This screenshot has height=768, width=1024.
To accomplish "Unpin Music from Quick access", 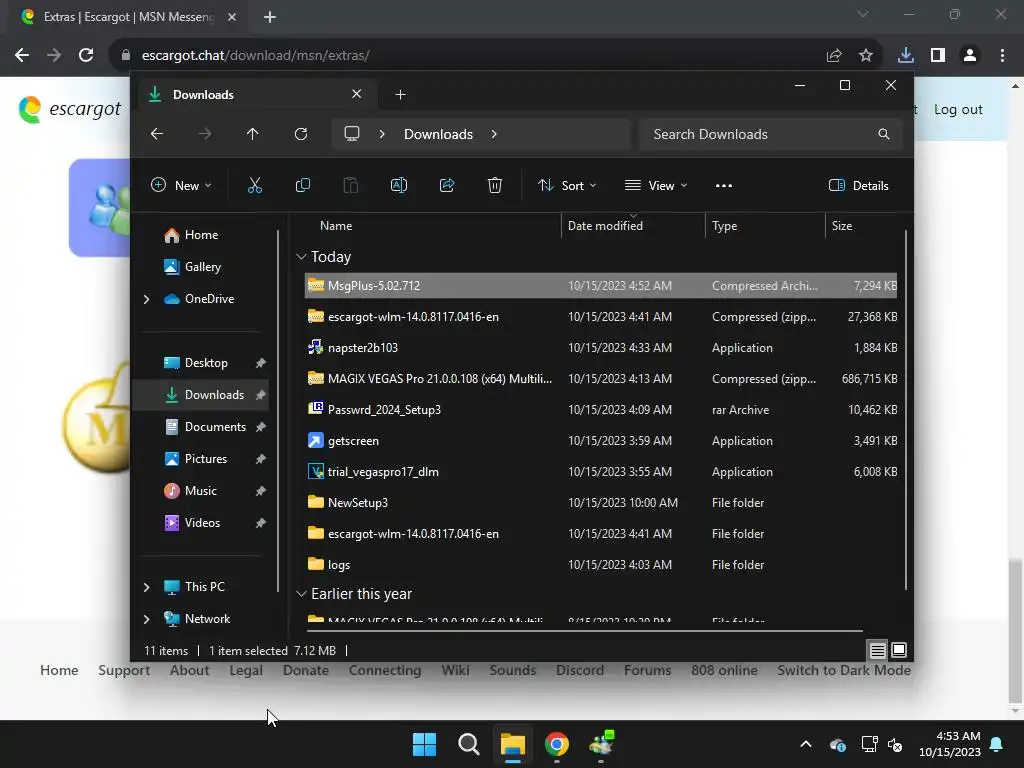I will click(x=261, y=491).
